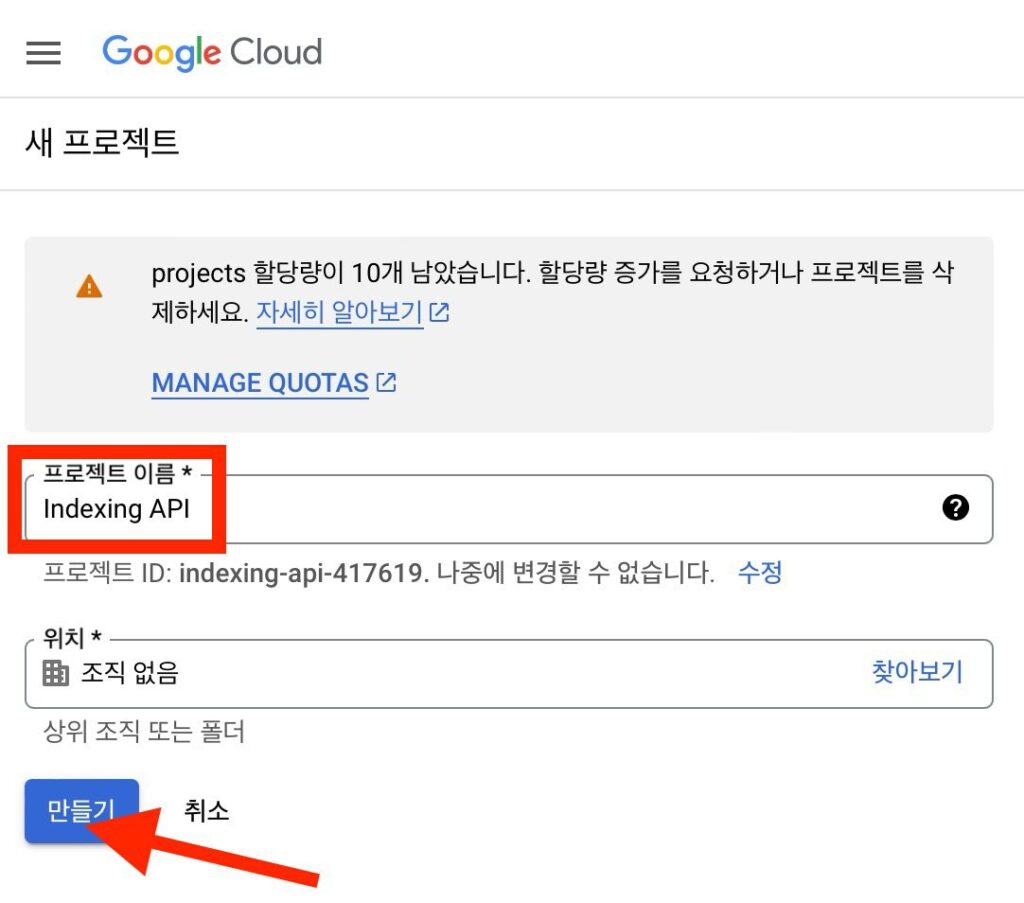
Task: Cancel with the 취소 button
Action: click(206, 810)
